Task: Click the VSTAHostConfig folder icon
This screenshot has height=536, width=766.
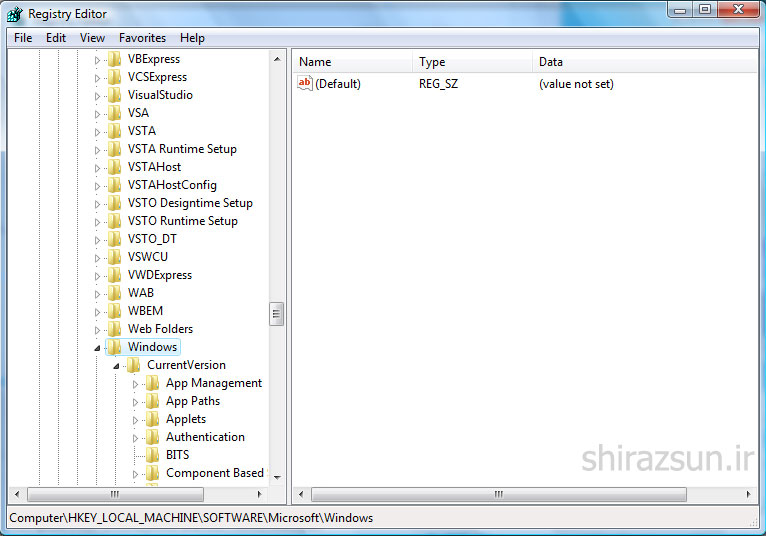Action: tap(115, 185)
